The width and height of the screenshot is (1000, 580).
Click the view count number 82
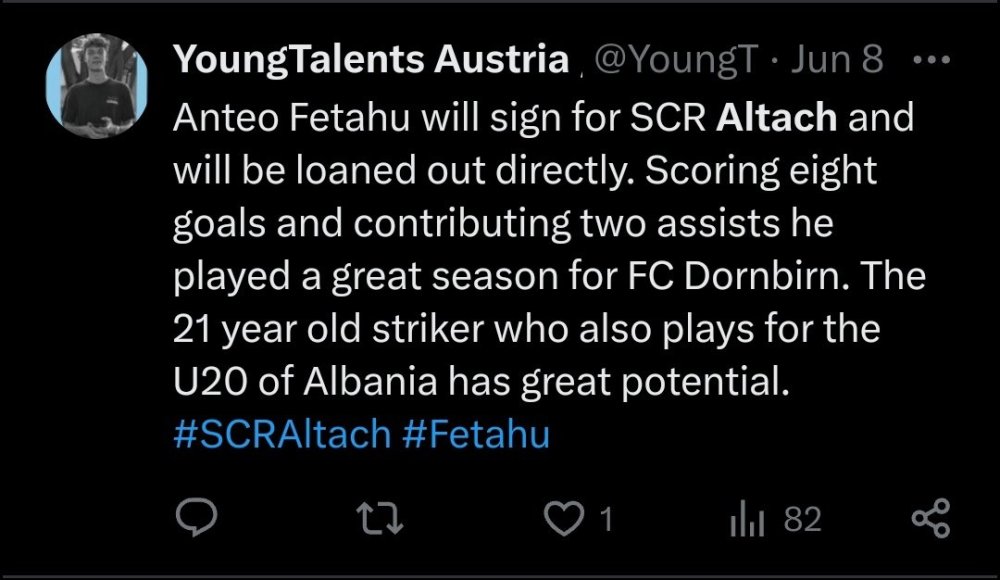[802, 520]
